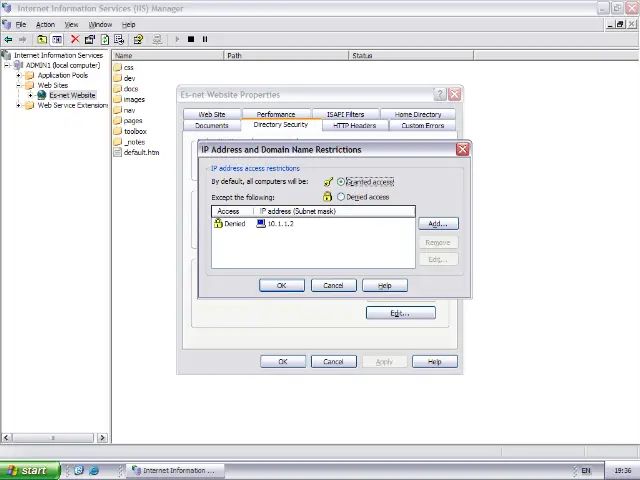Click the tree pane scroll left arrow
The image size is (640, 480).
pos(6,438)
